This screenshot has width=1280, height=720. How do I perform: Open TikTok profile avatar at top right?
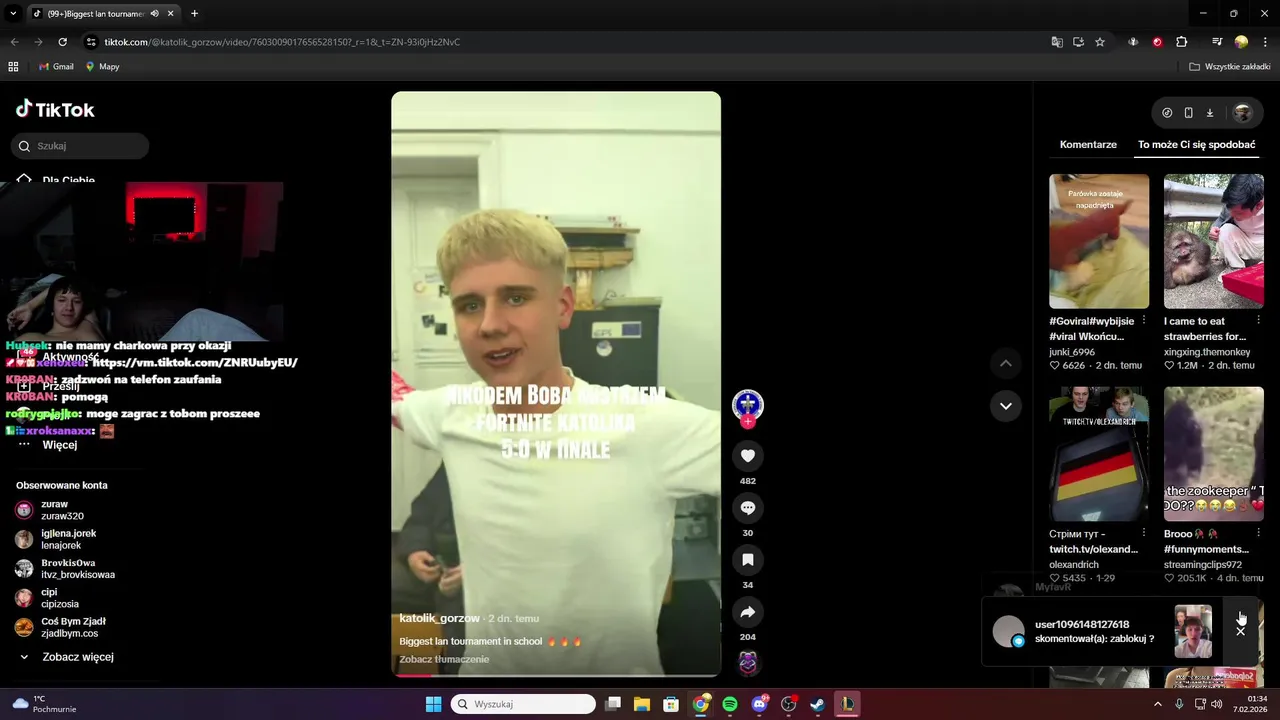click(x=1243, y=113)
